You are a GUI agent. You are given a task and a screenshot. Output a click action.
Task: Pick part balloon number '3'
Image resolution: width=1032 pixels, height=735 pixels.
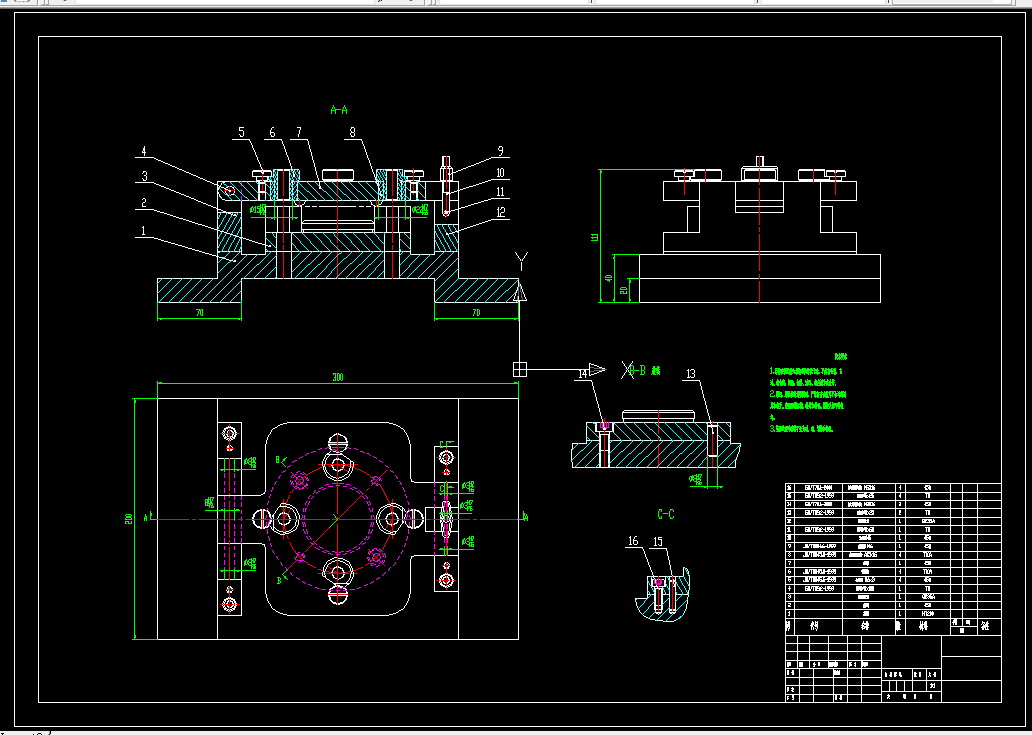point(144,176)
